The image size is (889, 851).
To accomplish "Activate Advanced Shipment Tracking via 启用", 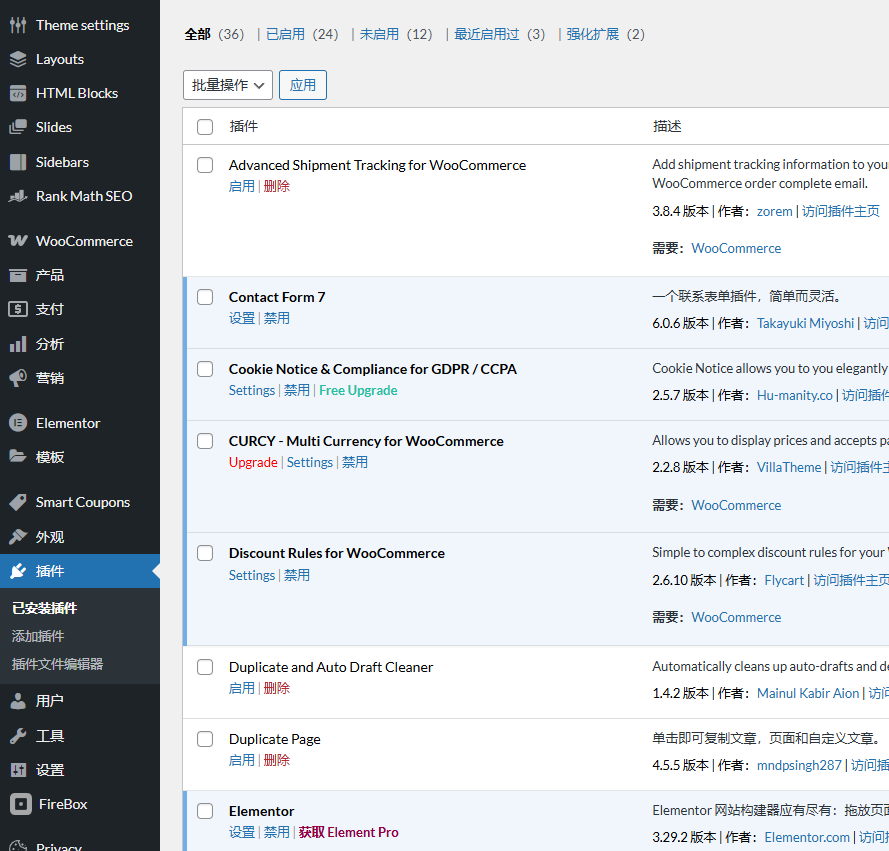I will (x=242, y=186).
